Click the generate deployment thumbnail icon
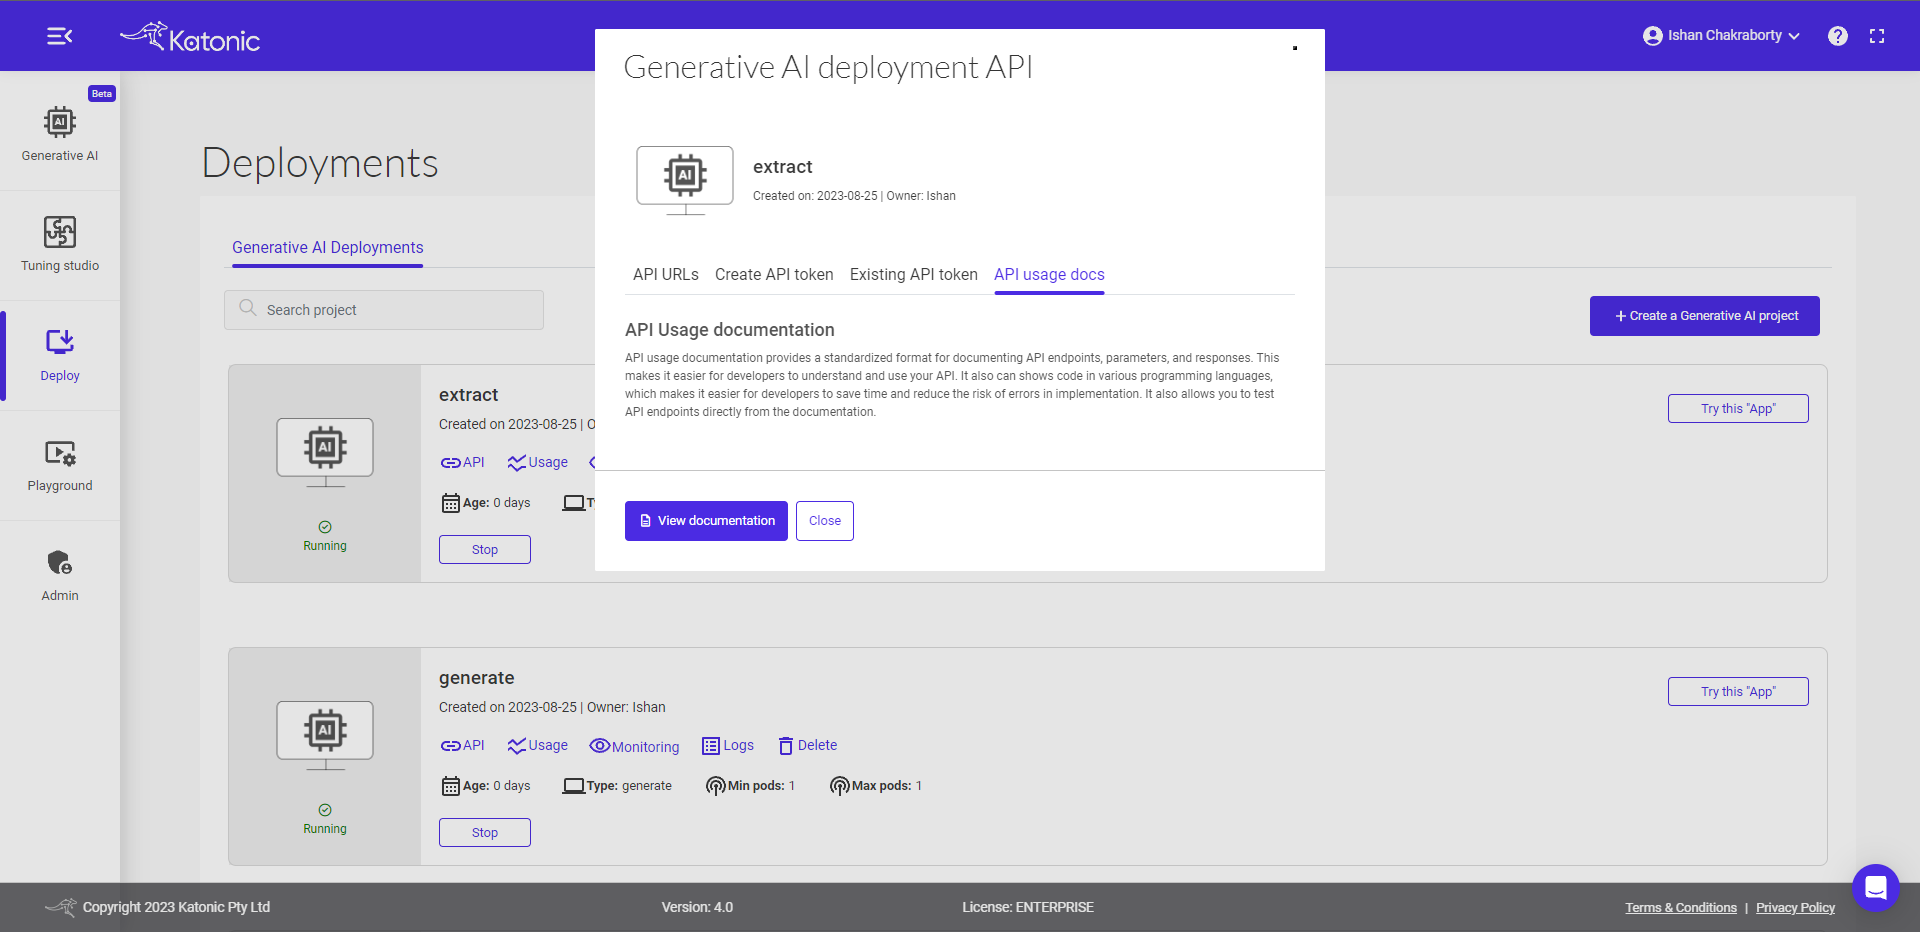 (325, 735)
